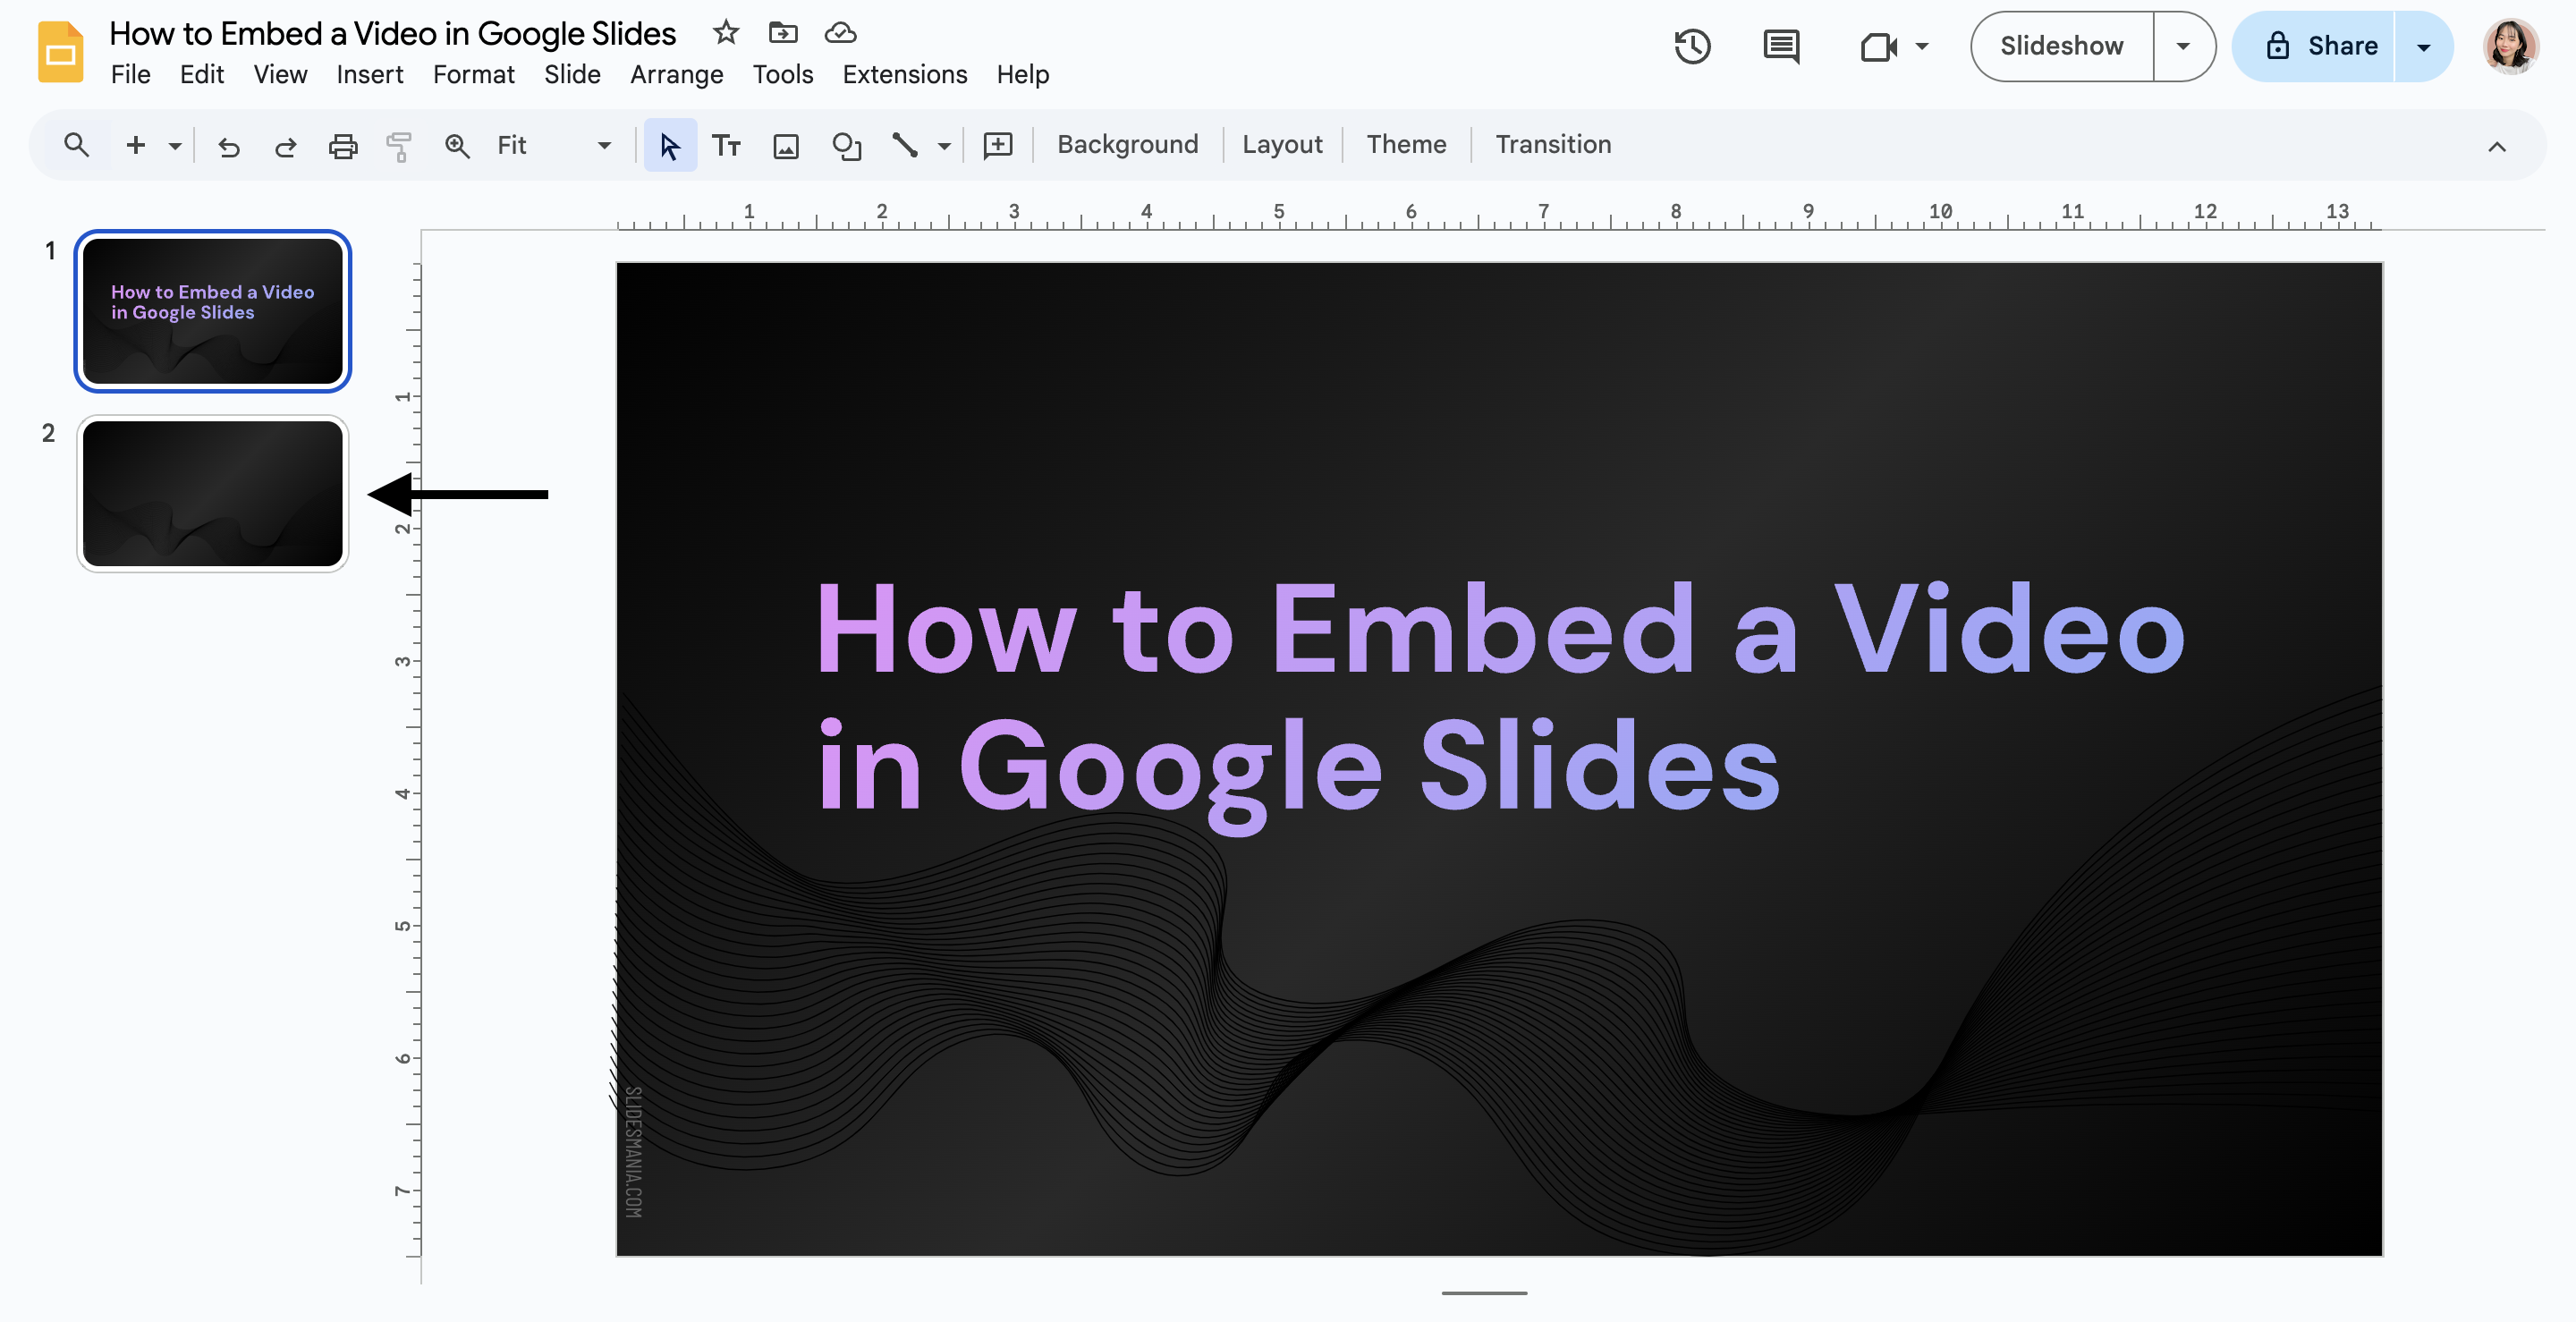Open the search menus magnifier
The height and width of the screenshot is (1322, 2576).
pos(76,145)
